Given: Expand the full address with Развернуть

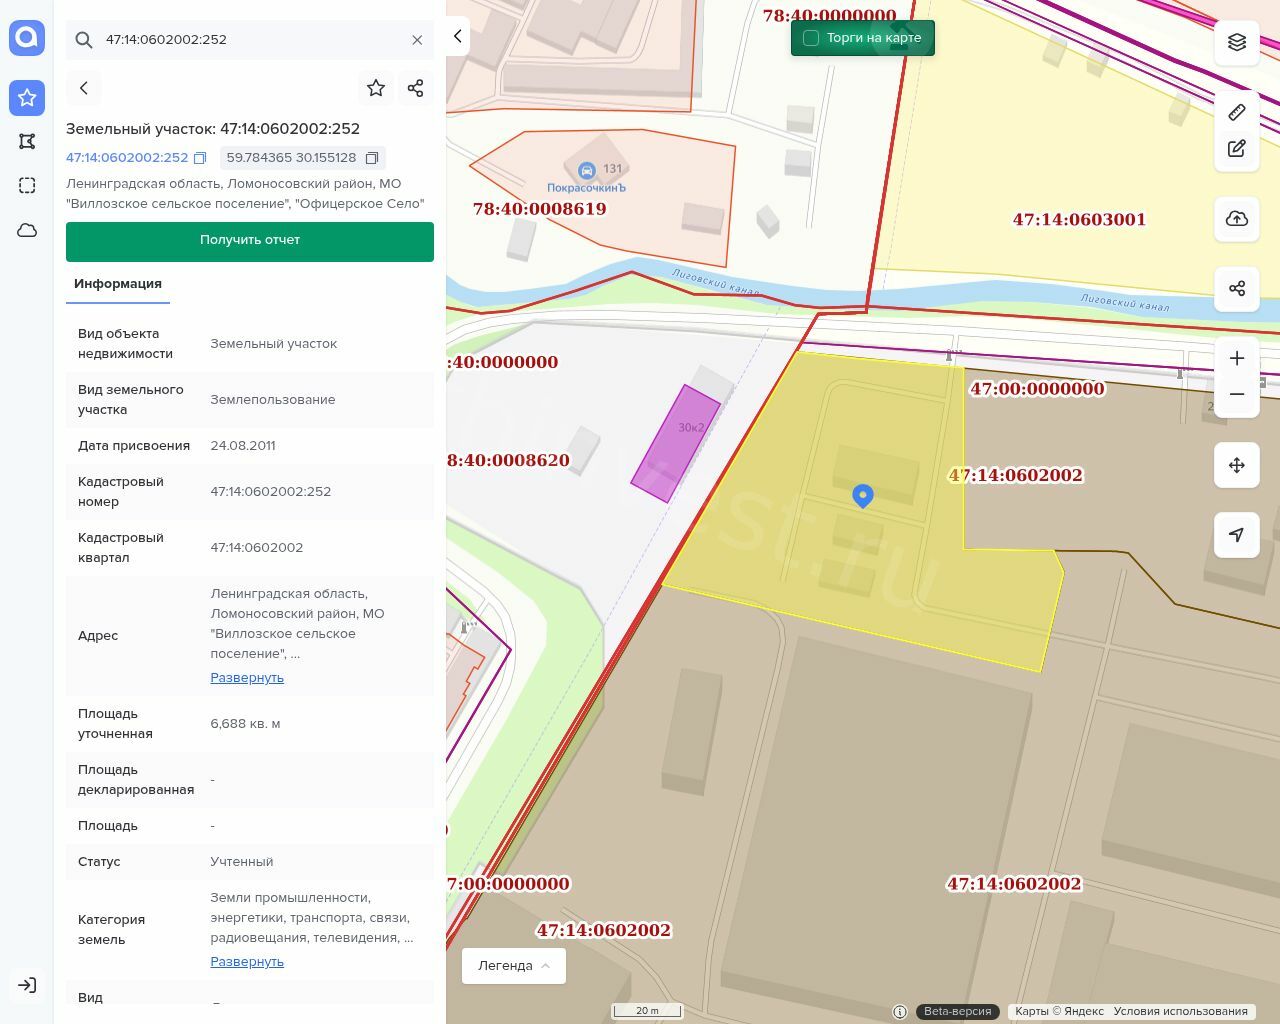Looking at the screenshot, I should pyautogui.click(x=247, y=678).
